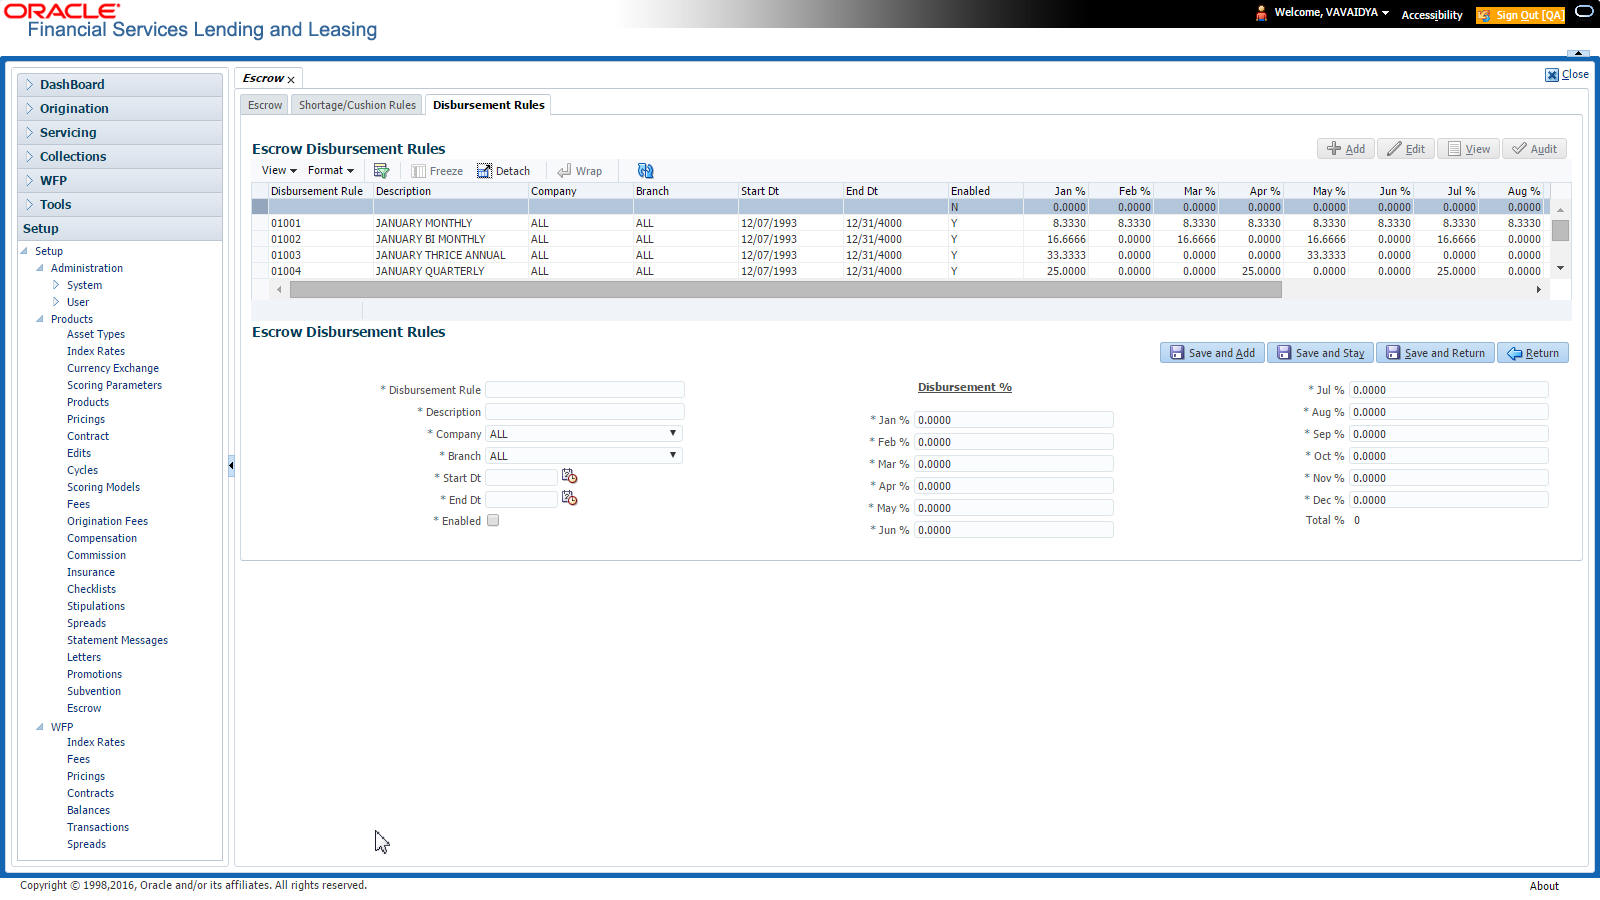This screenshot has width=1600, height=900.
Task: Select the 01001 JANUARY MONTHLY row
Action: pos(900,223)
